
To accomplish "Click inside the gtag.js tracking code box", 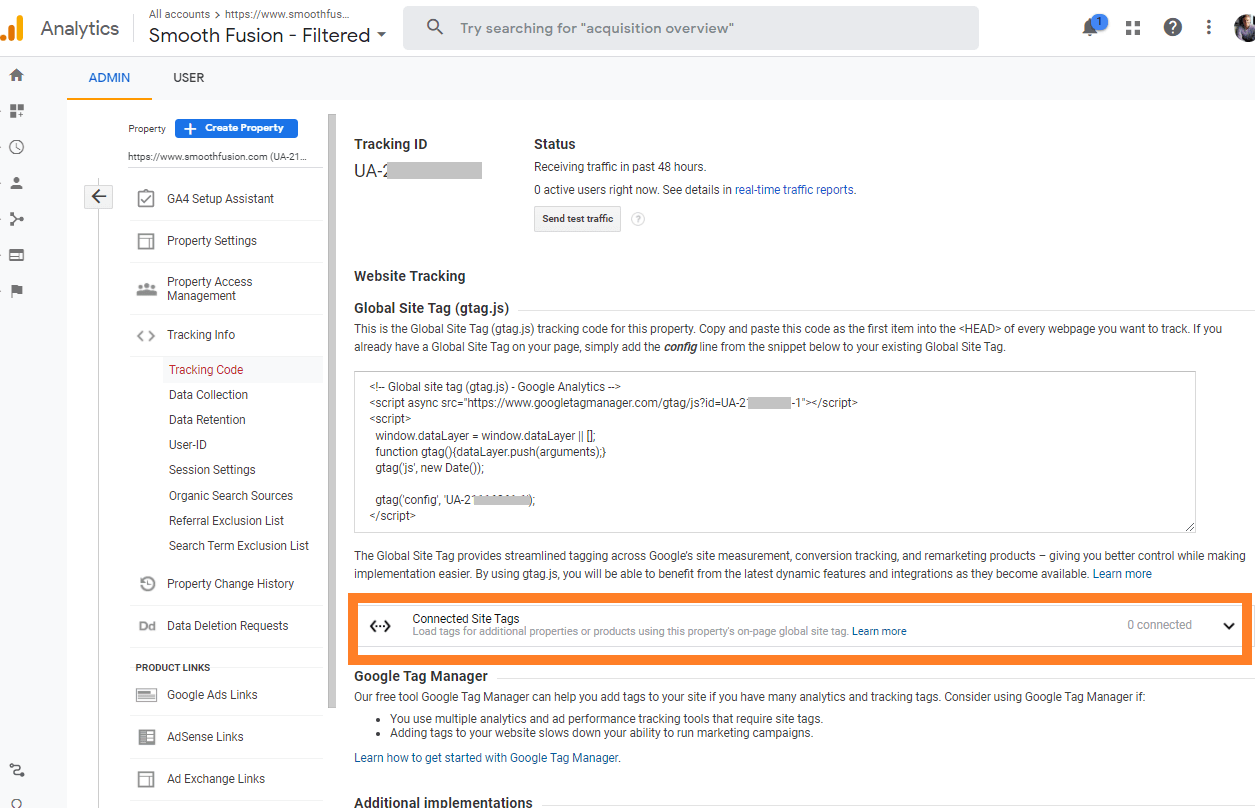I will click(775, 452).
